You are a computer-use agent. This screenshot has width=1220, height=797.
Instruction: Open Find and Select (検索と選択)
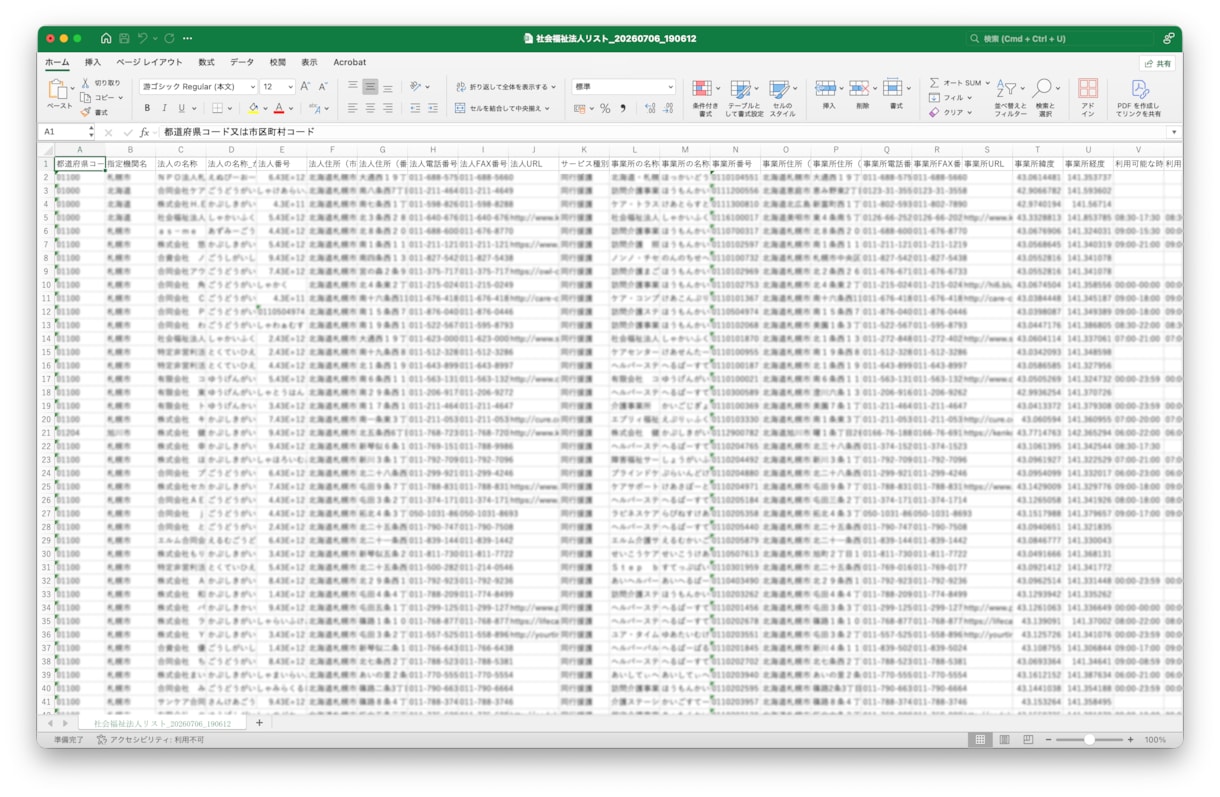(1045, 98)
